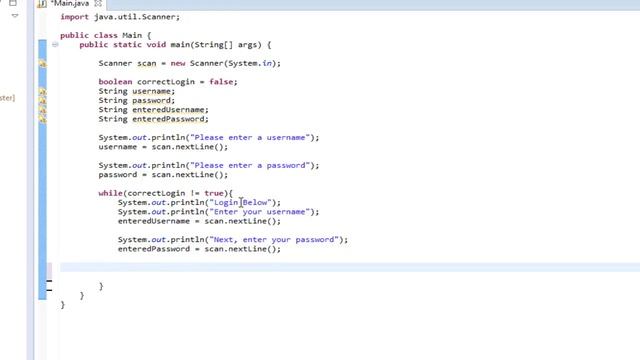The image size is (640, 360).
Task: Click warning marker beside String enteredUsername
Action: [42, 110]
